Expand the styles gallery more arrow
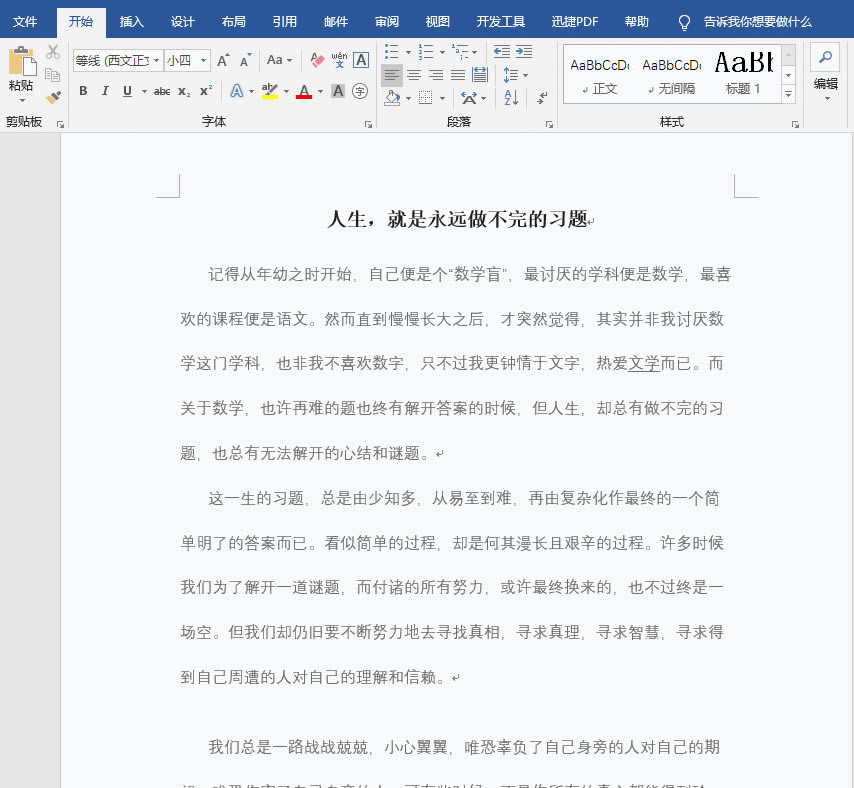This screenshot has height=788, width=854. [x=789, y=95]
